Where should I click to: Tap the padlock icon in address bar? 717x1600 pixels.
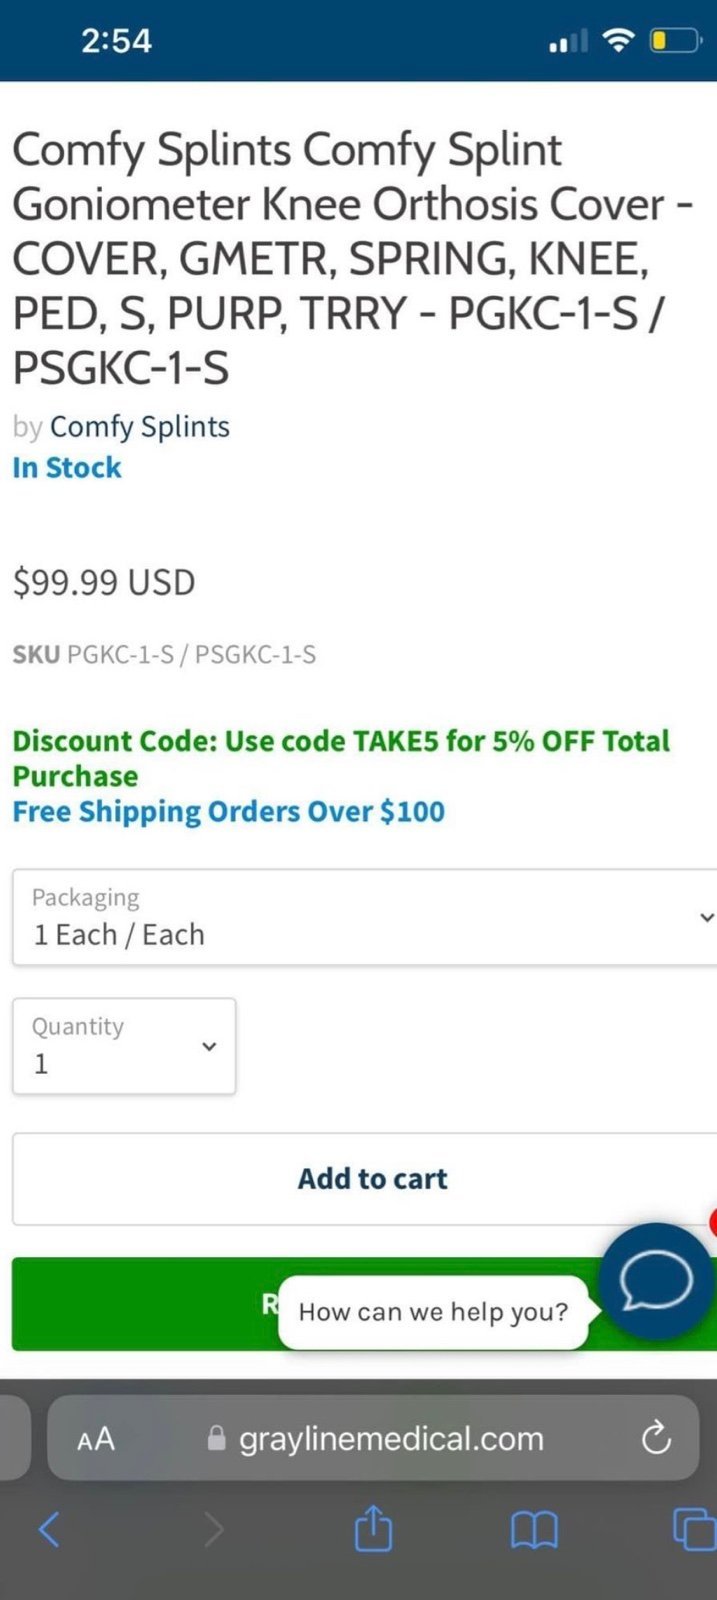215,1438
